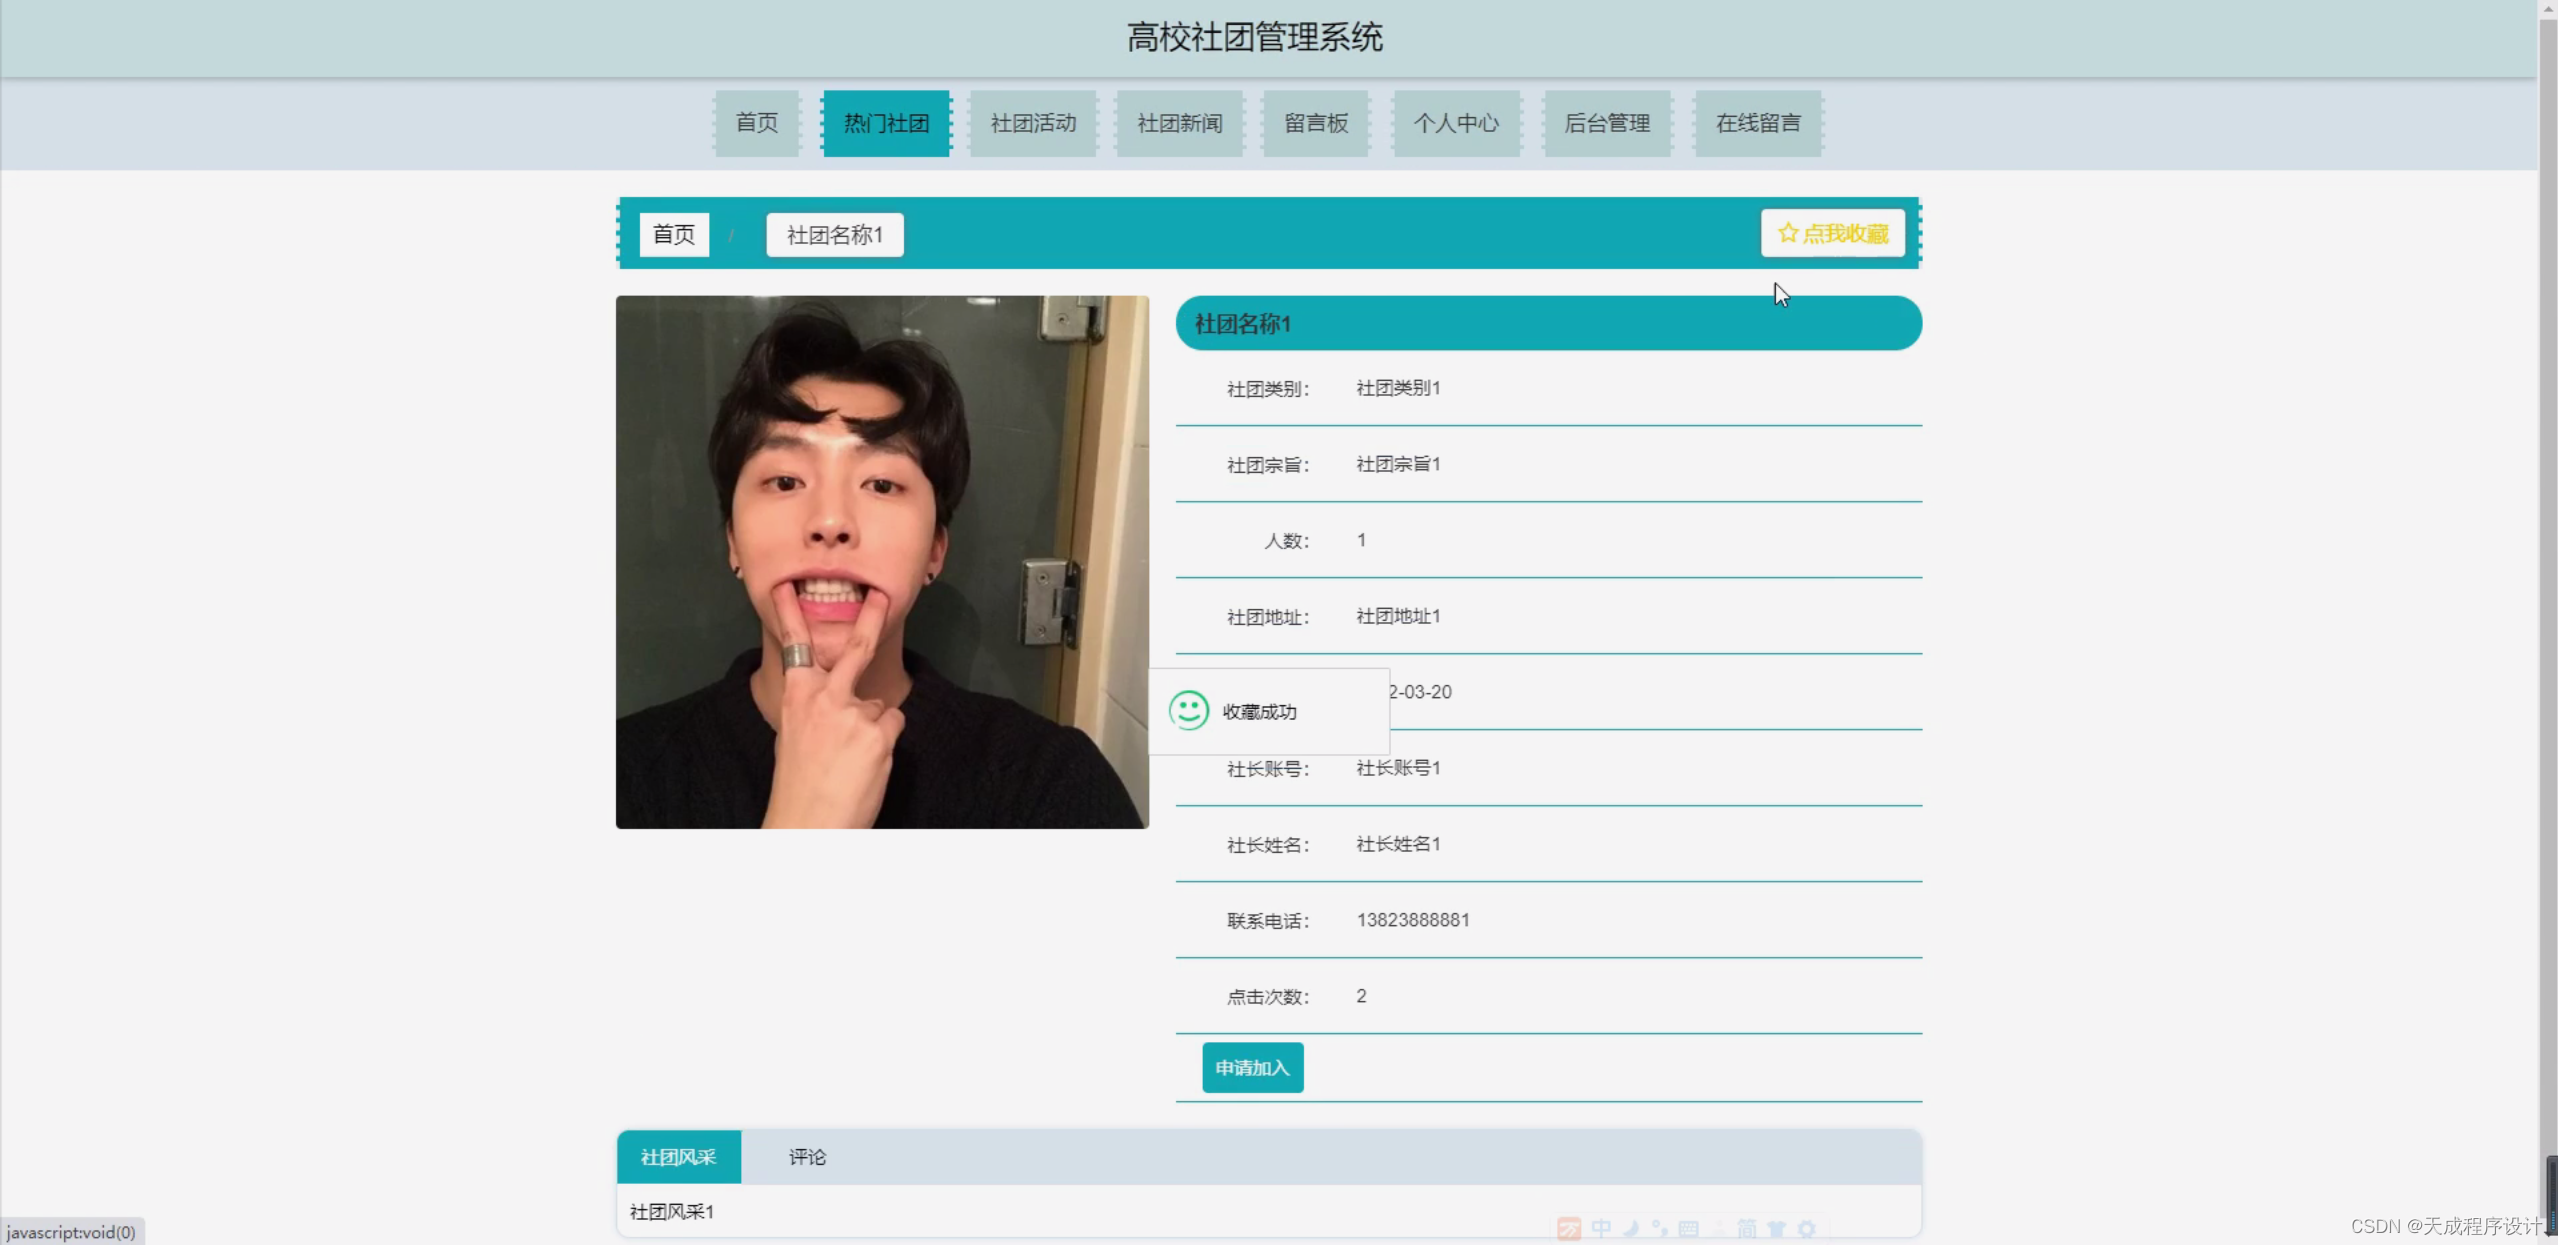The width and height of the screenshot is (2558, 1245).
Task: Select the 社团风采 tab
Action: pos(679,1157)
